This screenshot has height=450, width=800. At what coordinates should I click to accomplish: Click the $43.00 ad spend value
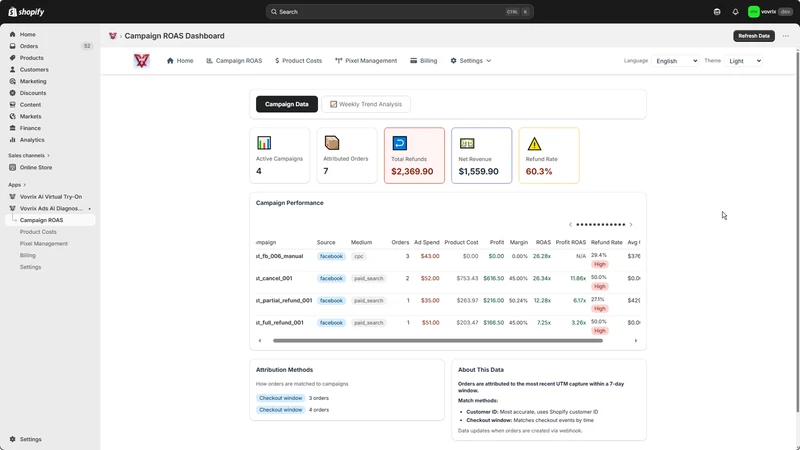[x=430, y=256]
